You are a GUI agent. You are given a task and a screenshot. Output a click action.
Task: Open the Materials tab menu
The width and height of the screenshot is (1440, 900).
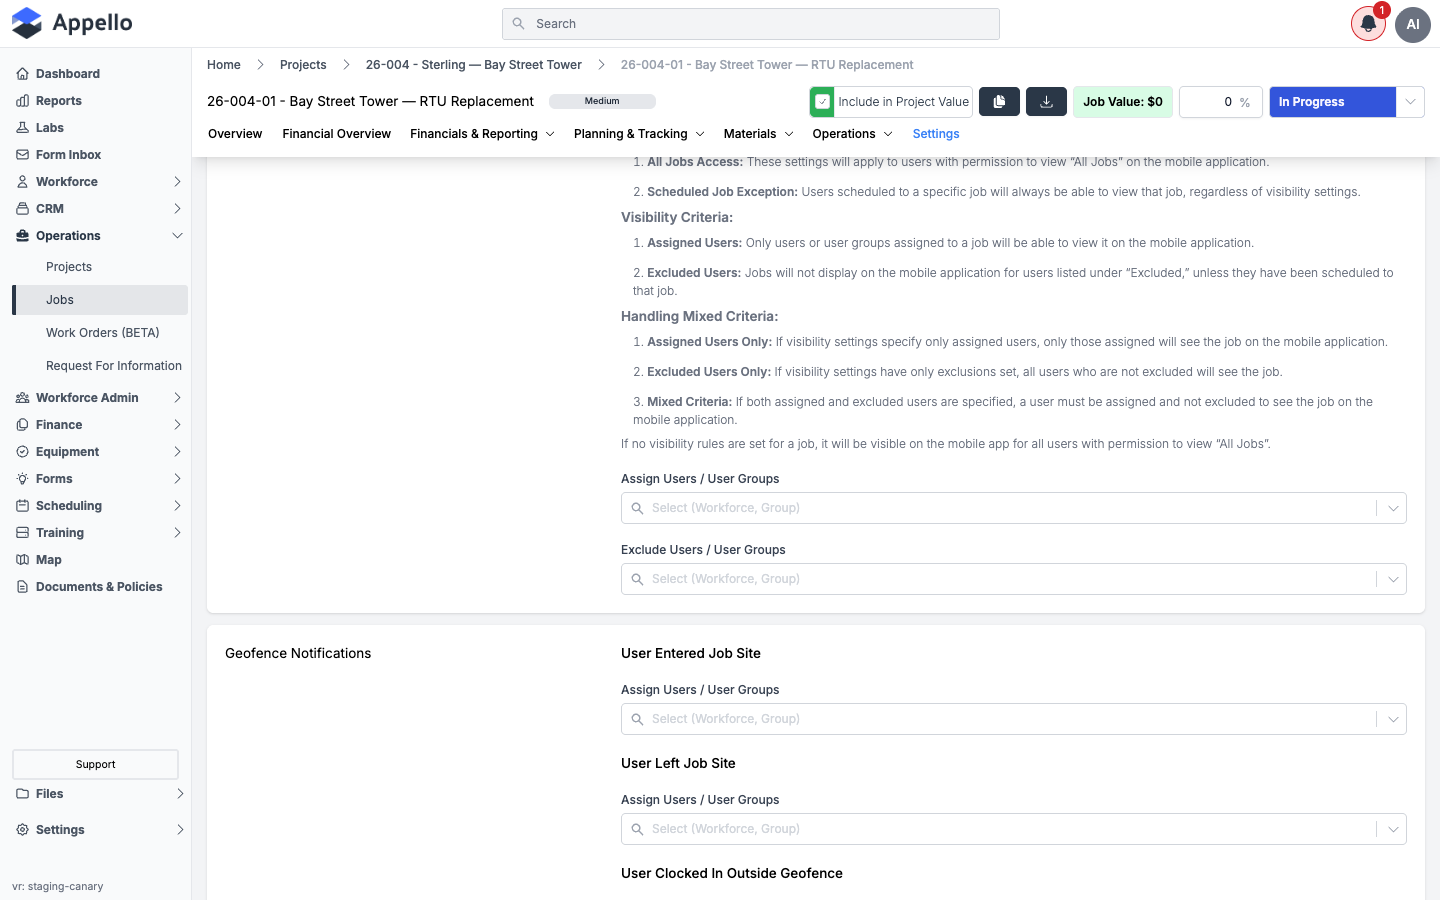[x=759, y=134]
